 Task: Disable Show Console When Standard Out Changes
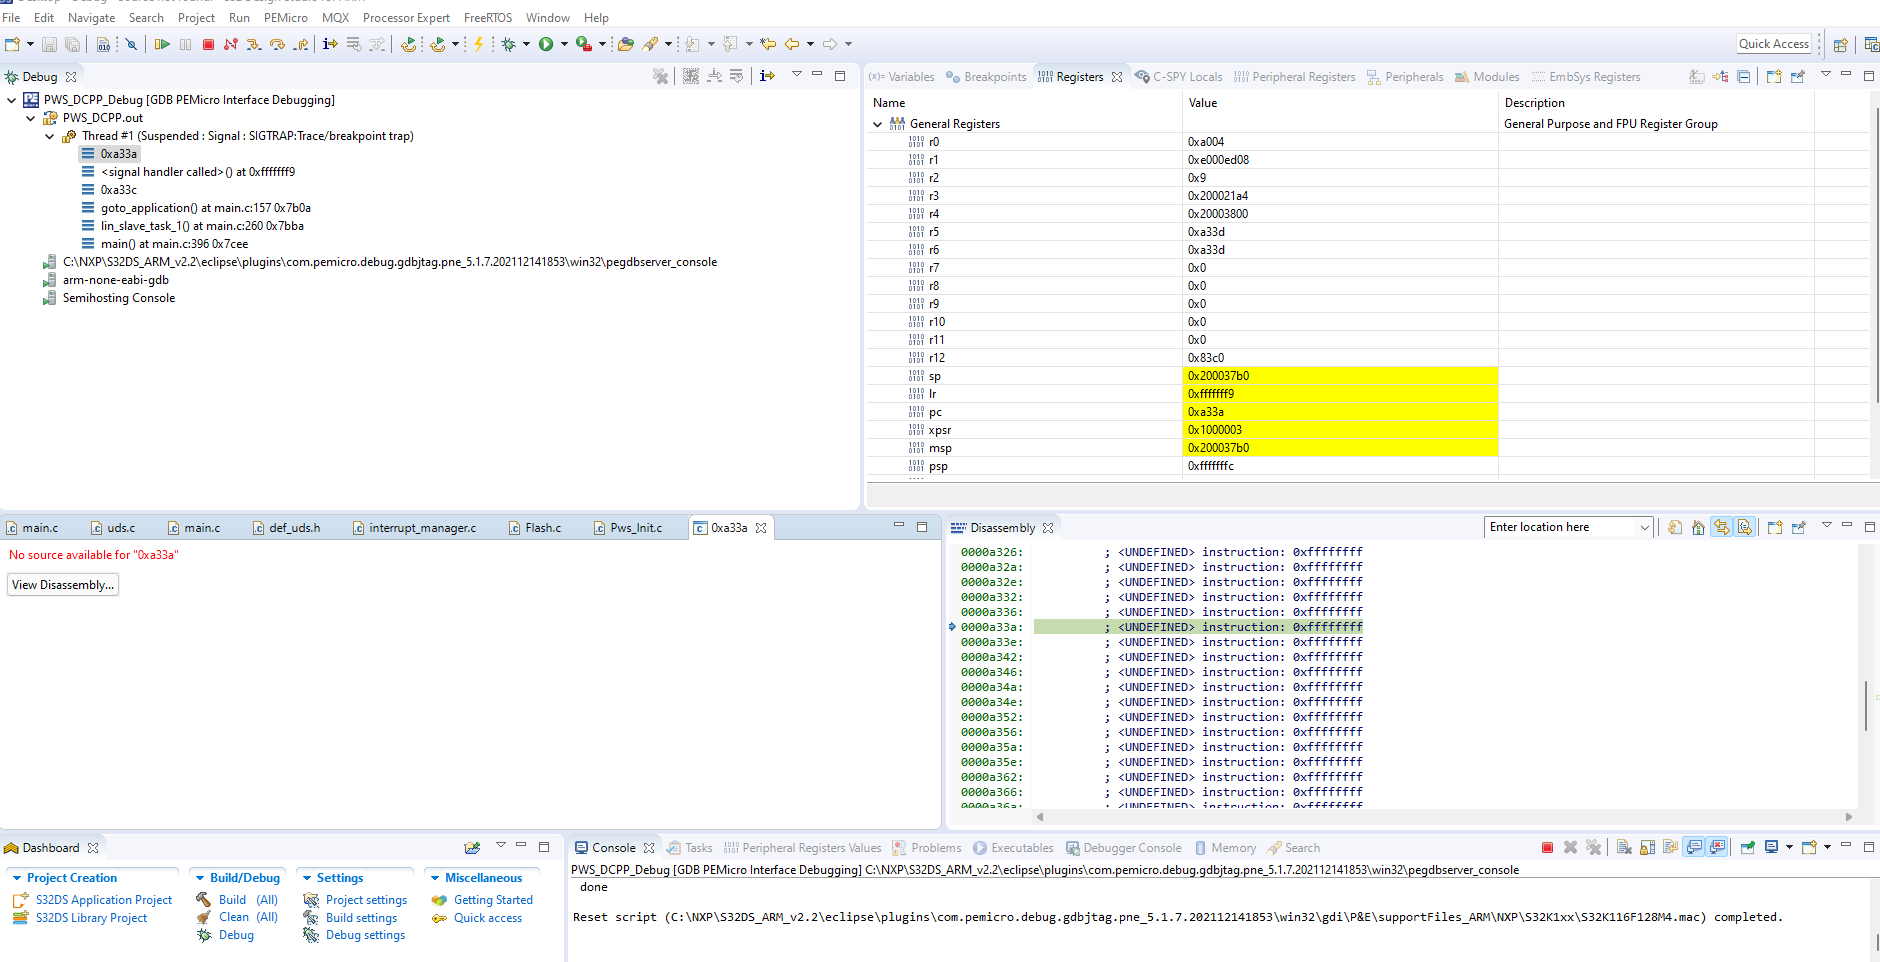(1695, 847)
